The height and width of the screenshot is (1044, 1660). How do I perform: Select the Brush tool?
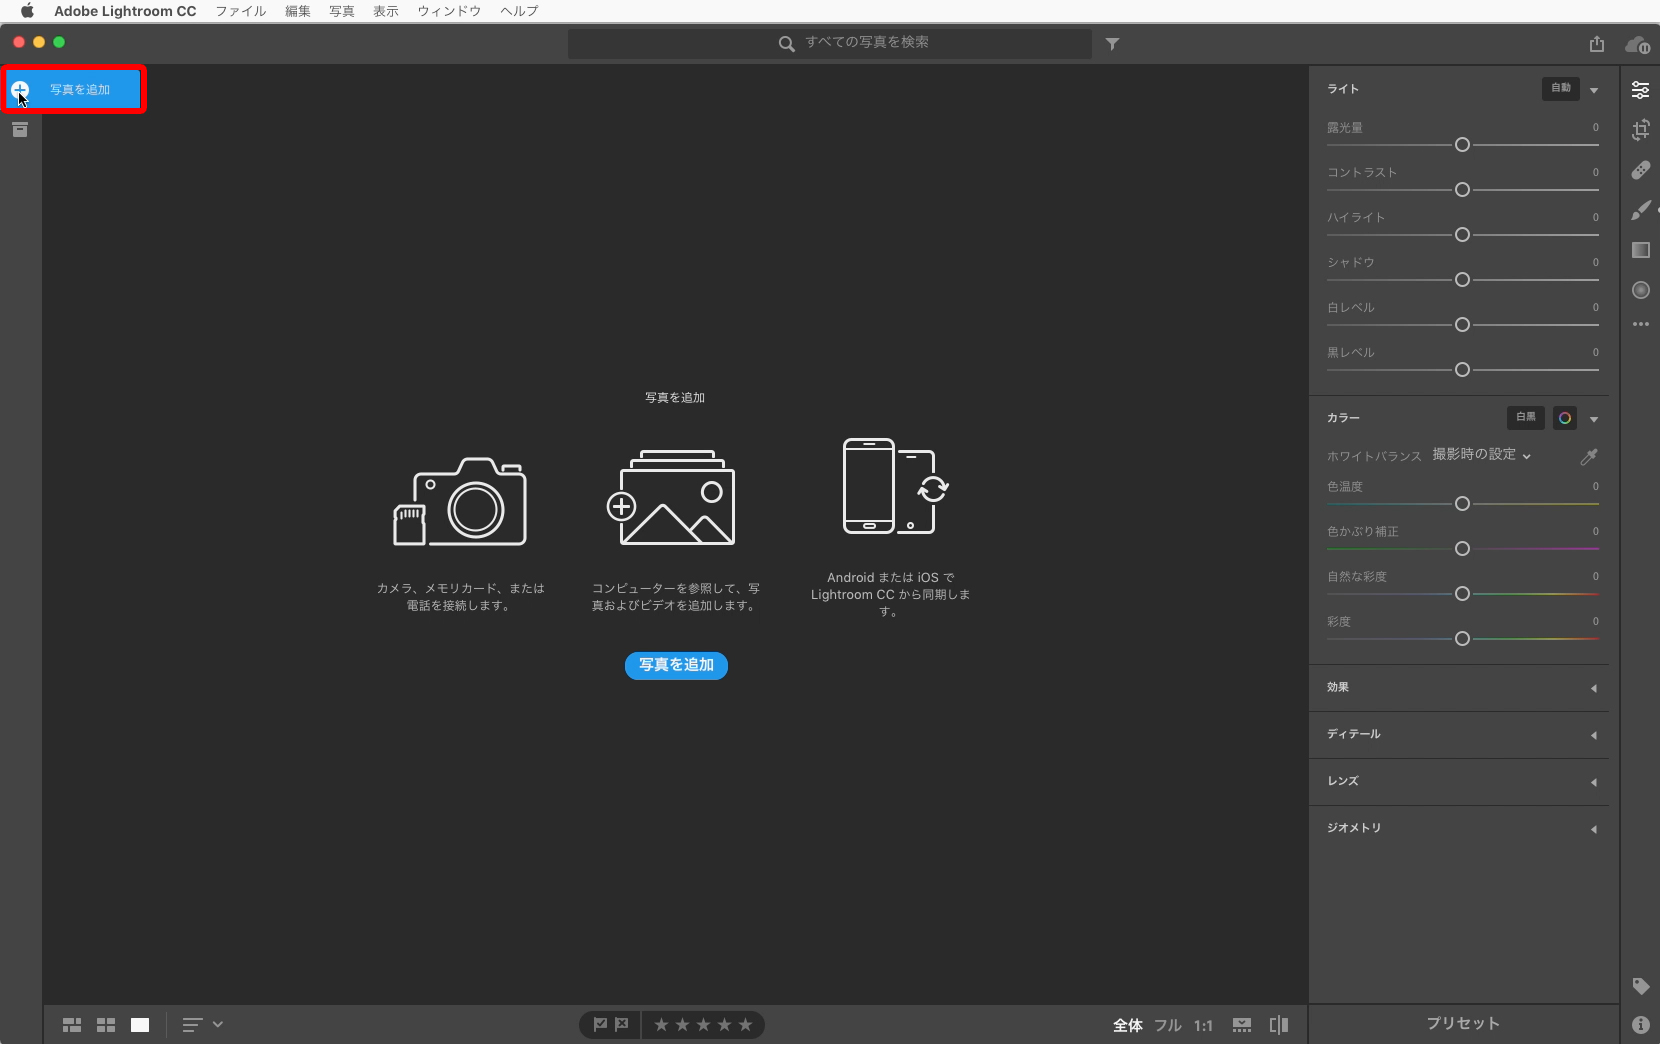tap(1641, 210)
